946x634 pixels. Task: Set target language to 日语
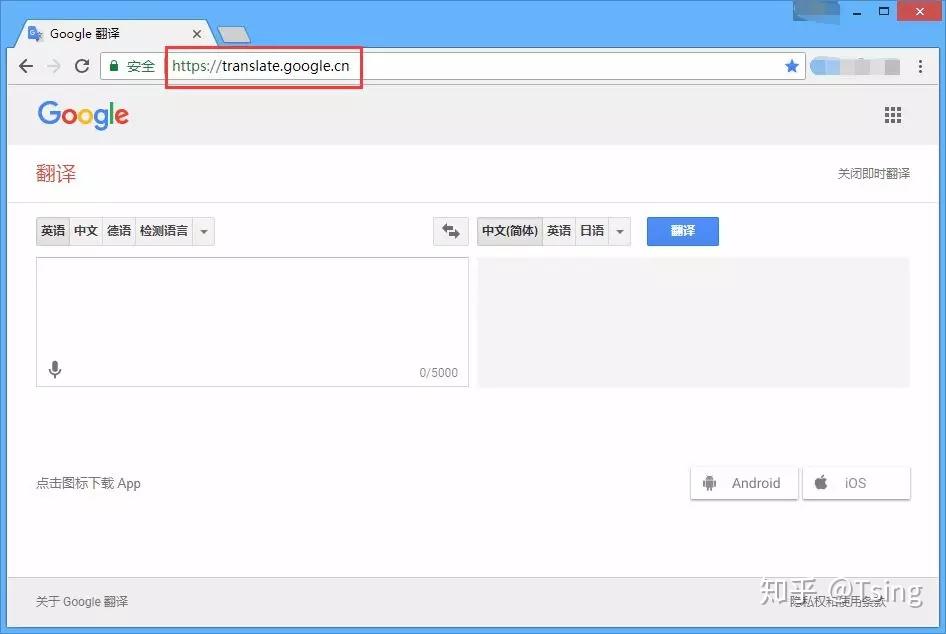tap(591, 231)
